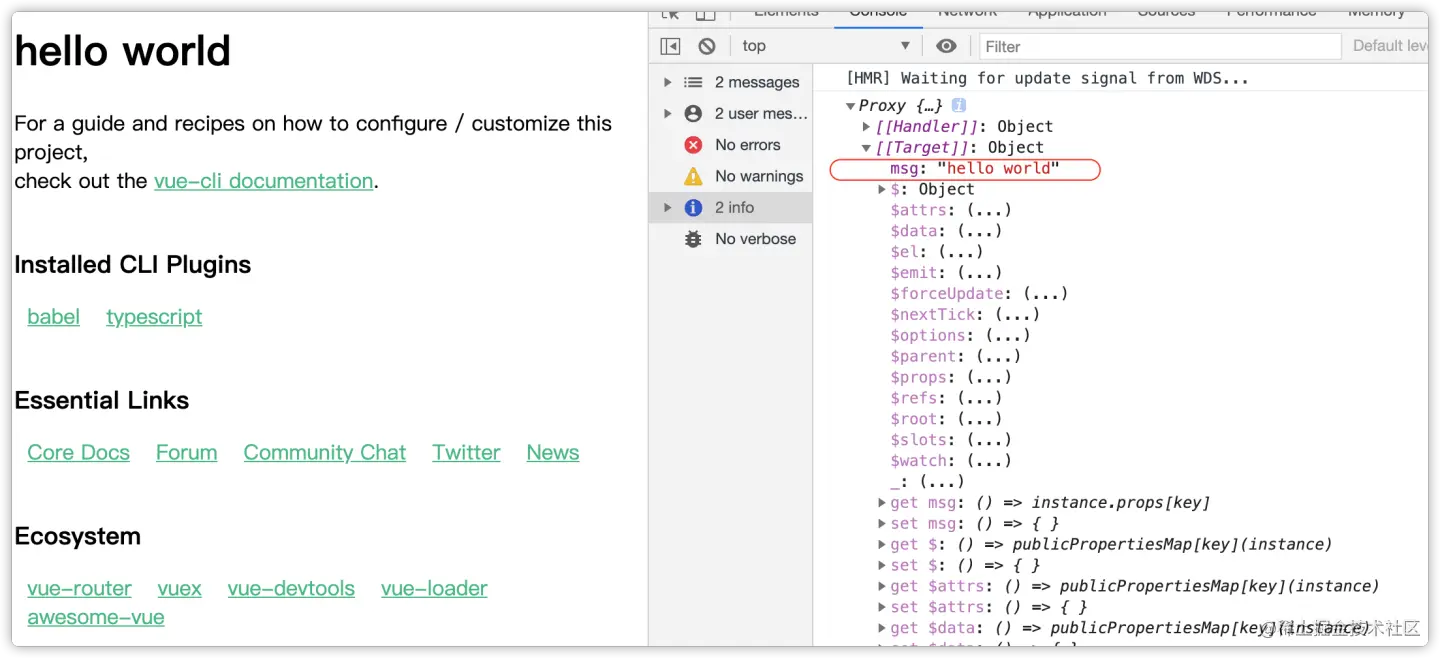
Task: Open the typescript plugin link
Action: [154, 317]
